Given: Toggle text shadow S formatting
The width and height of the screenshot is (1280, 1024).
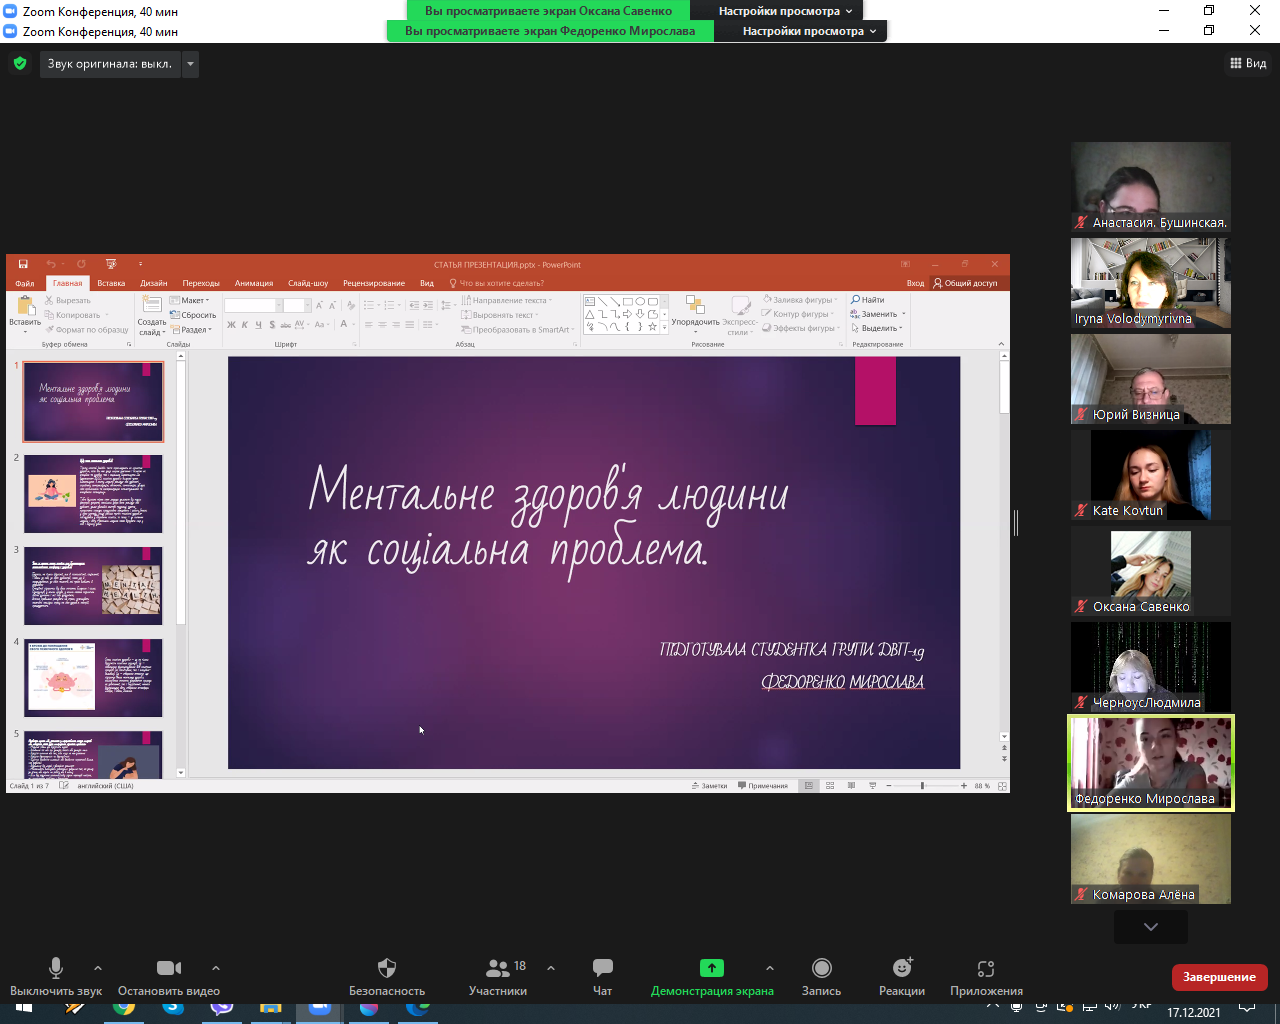Looking at the screenshot, I should (272, 324).
